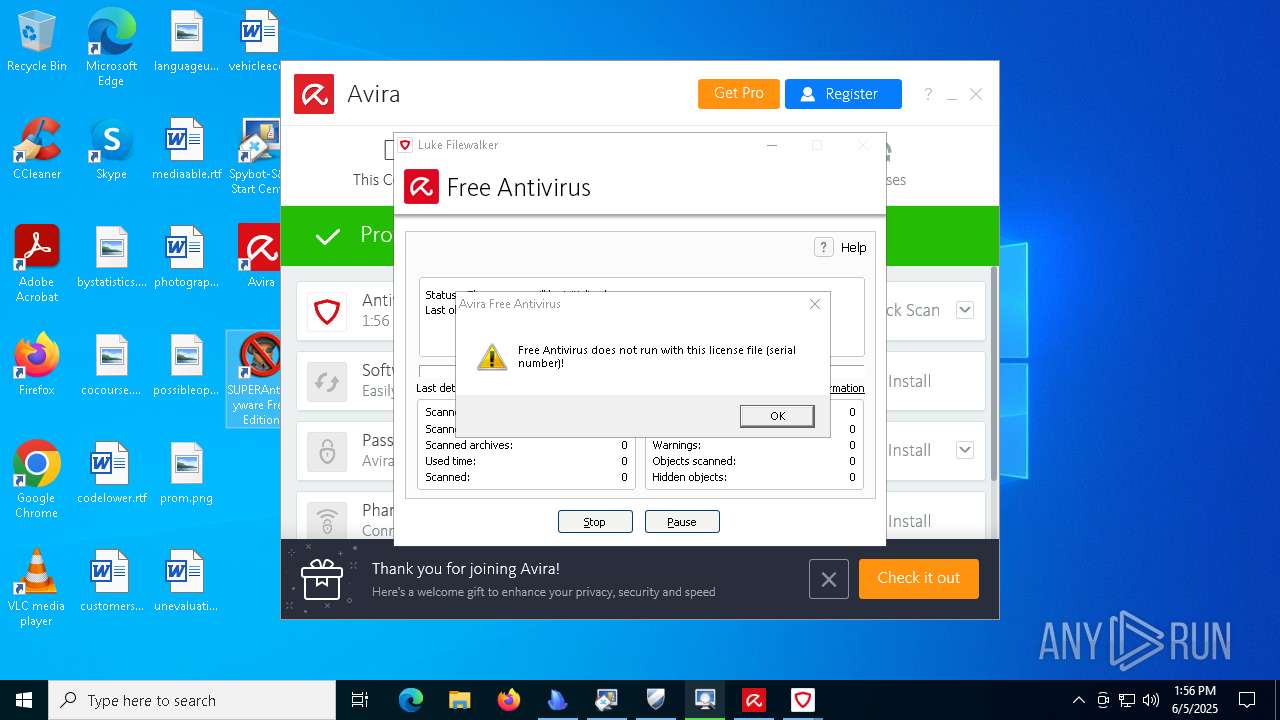The width and height of the screenshot is (1280, 720).
Task: Open Microsoft Edge desktop shortcut
Action: [111, 48]
